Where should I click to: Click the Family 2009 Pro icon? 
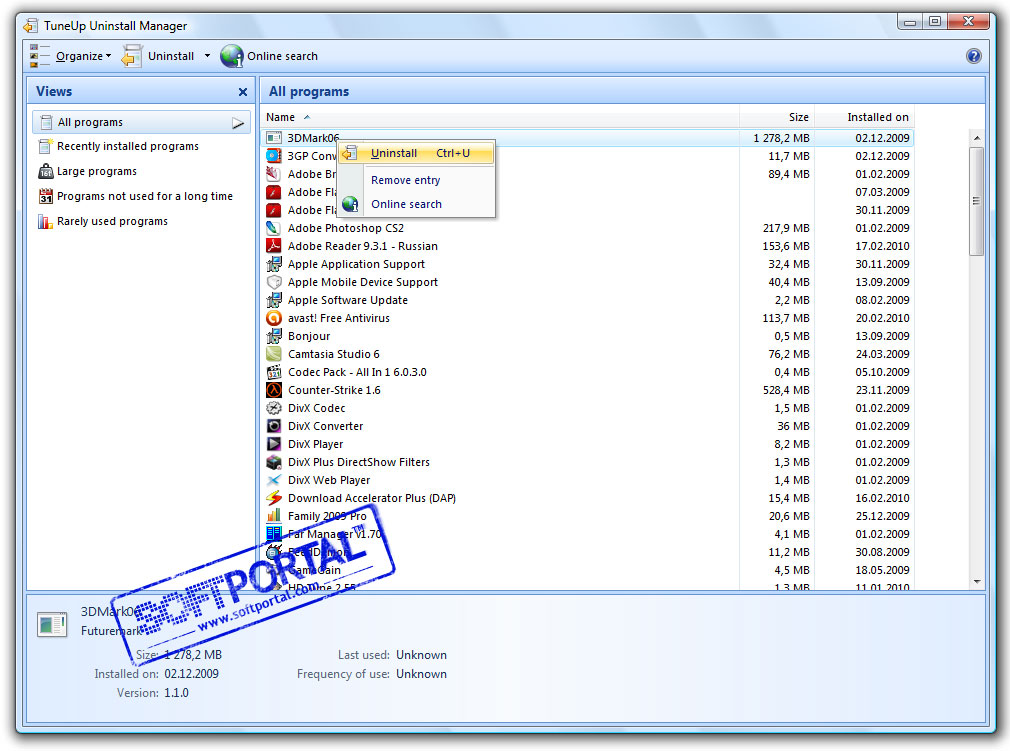(274, 516)
